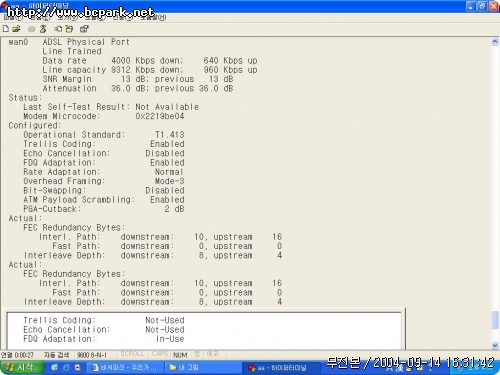
Task: Open the 비씨파크 browser taskbar button
Action: tap(125, 368)
